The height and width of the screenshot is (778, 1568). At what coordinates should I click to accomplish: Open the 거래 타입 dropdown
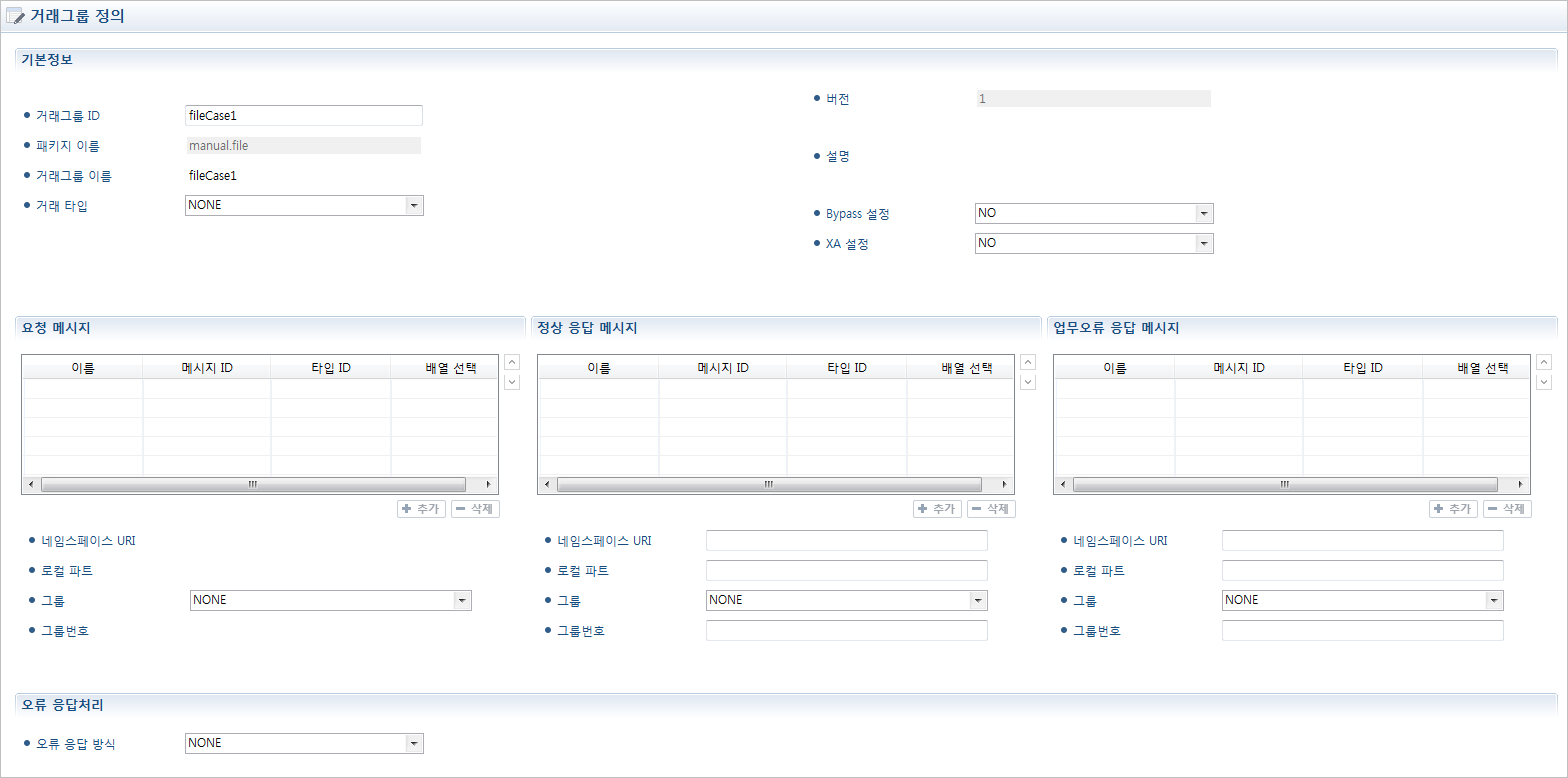[x=413, y=205]
